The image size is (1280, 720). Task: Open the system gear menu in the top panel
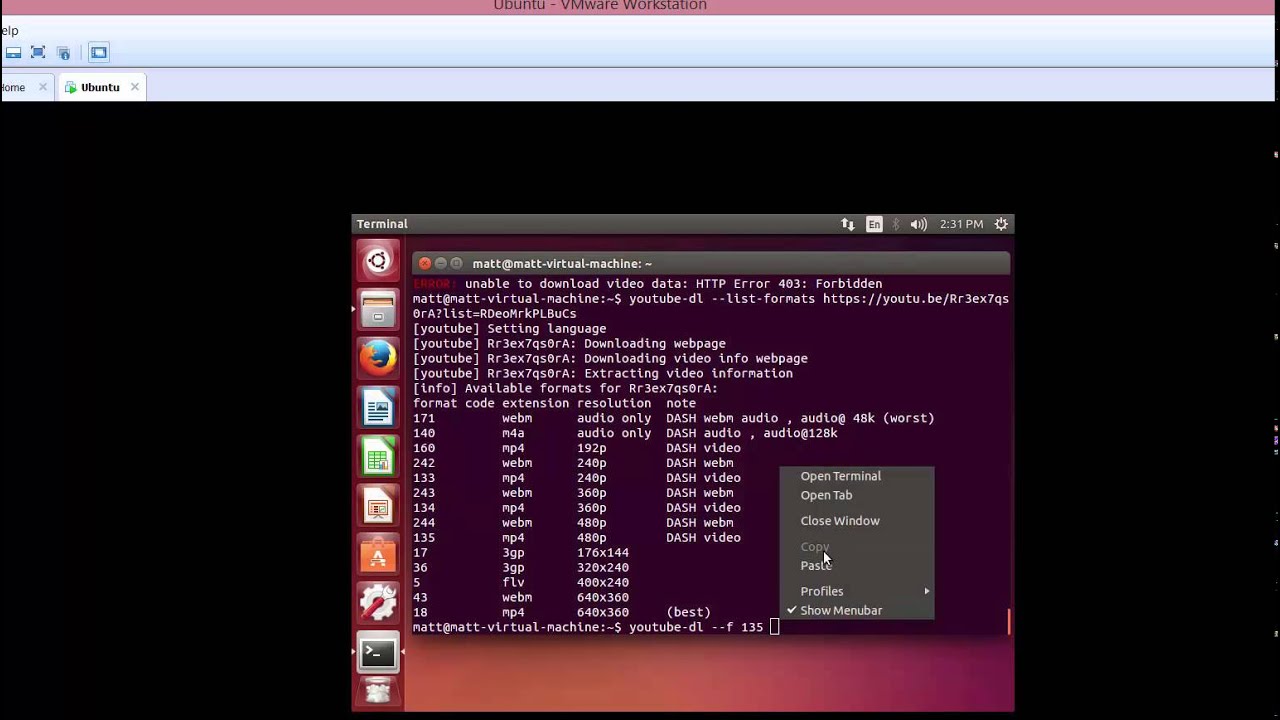(1001, 224)
